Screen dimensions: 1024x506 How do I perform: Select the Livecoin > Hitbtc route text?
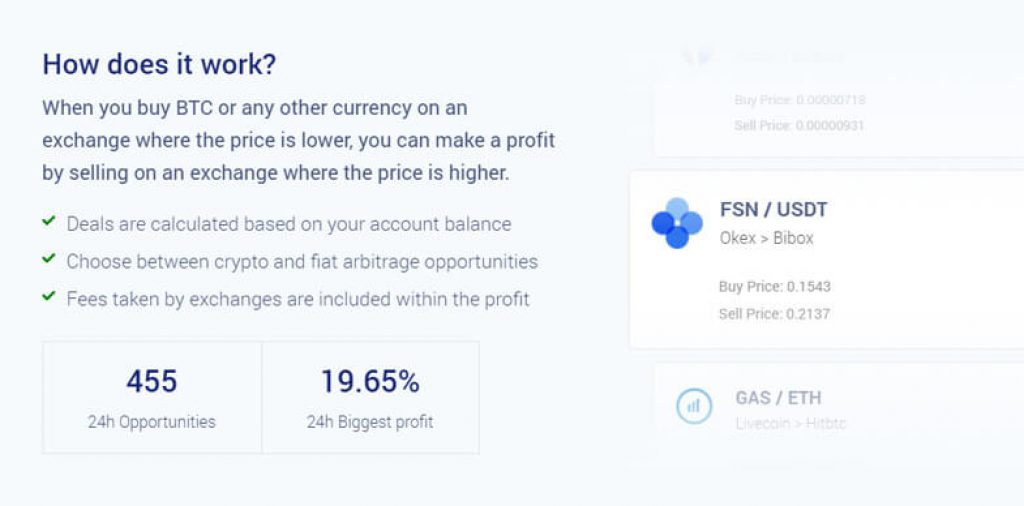pyautogui.click(x=790, y=424)
